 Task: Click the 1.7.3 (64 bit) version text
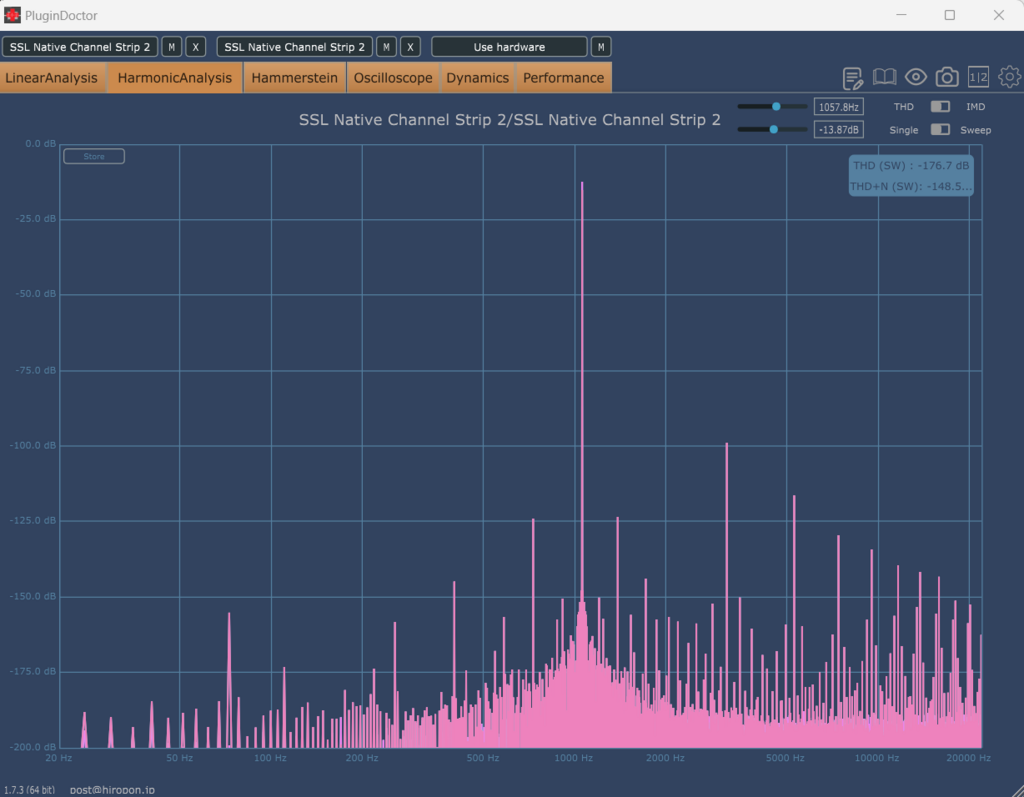tap(29, 790)
